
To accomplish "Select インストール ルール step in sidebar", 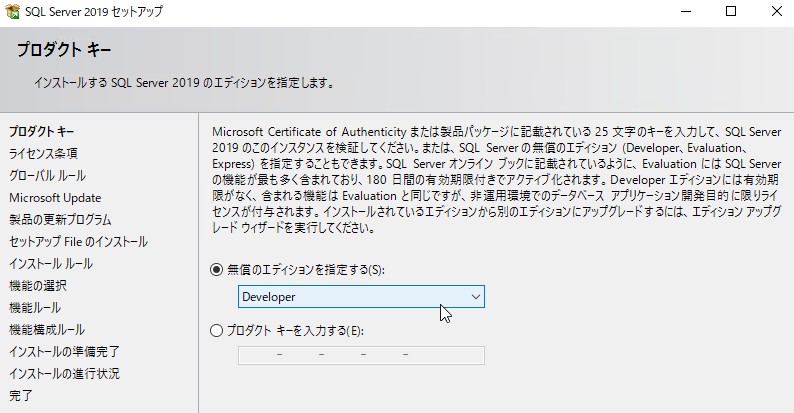I will pos(51,264).
